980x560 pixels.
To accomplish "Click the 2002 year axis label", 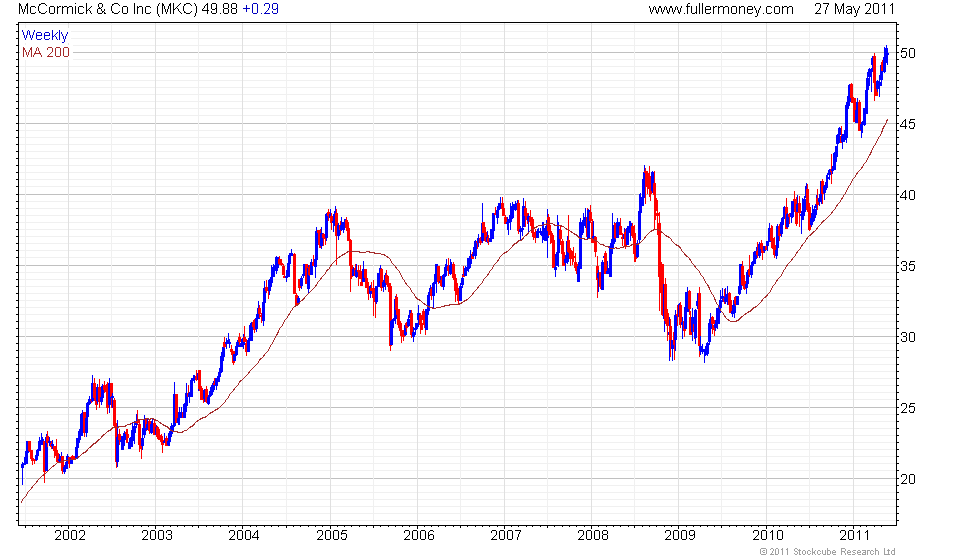I will pos(69,536).
